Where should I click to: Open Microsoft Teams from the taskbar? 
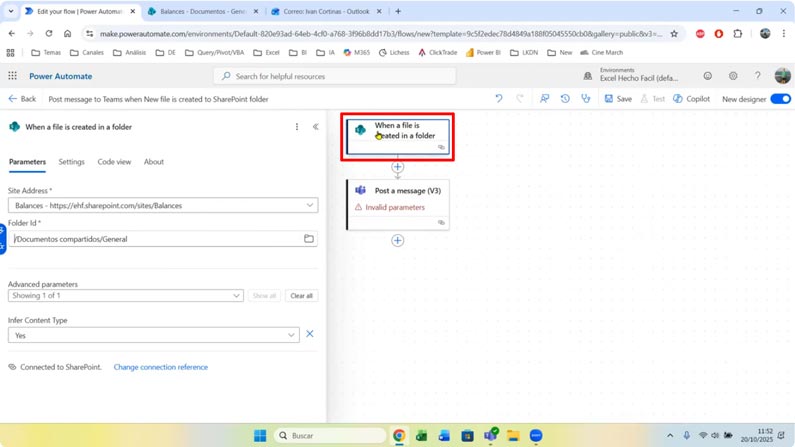[490, 435]
